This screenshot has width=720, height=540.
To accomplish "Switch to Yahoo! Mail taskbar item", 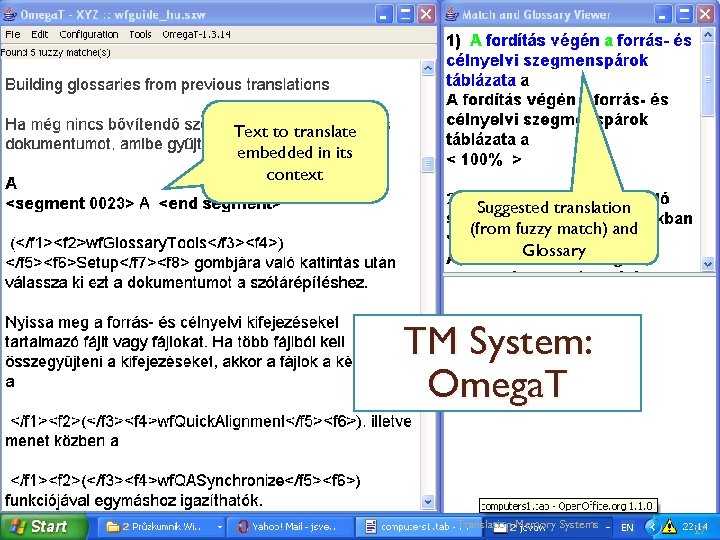I will pyautogui.click(x=289, y=526).
